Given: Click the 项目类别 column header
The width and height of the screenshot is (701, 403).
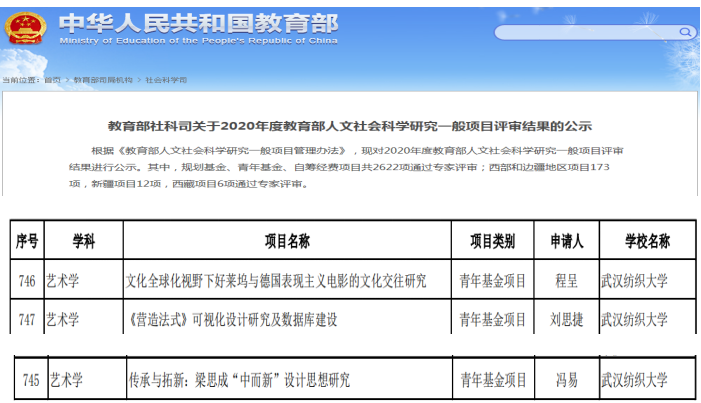Looking at the screenshot, I should pos(492,242).
